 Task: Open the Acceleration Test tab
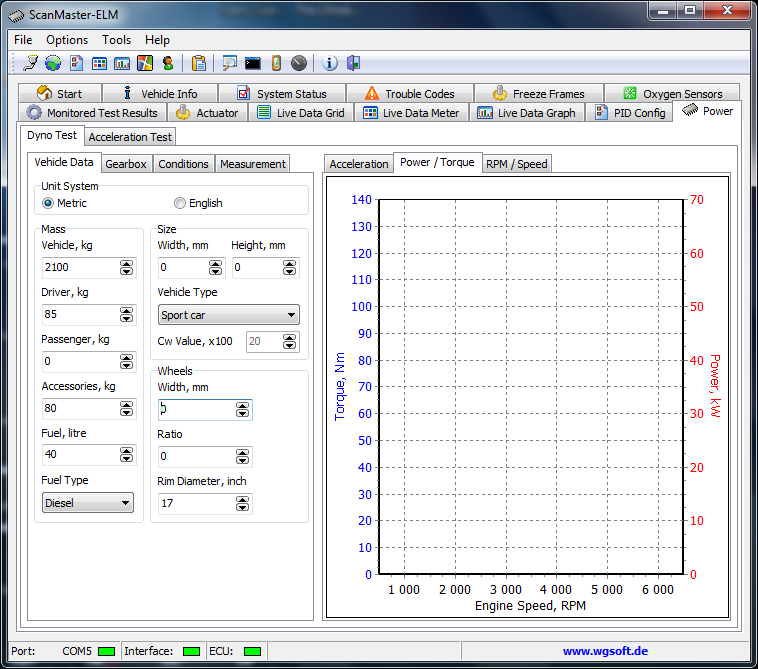130,137
